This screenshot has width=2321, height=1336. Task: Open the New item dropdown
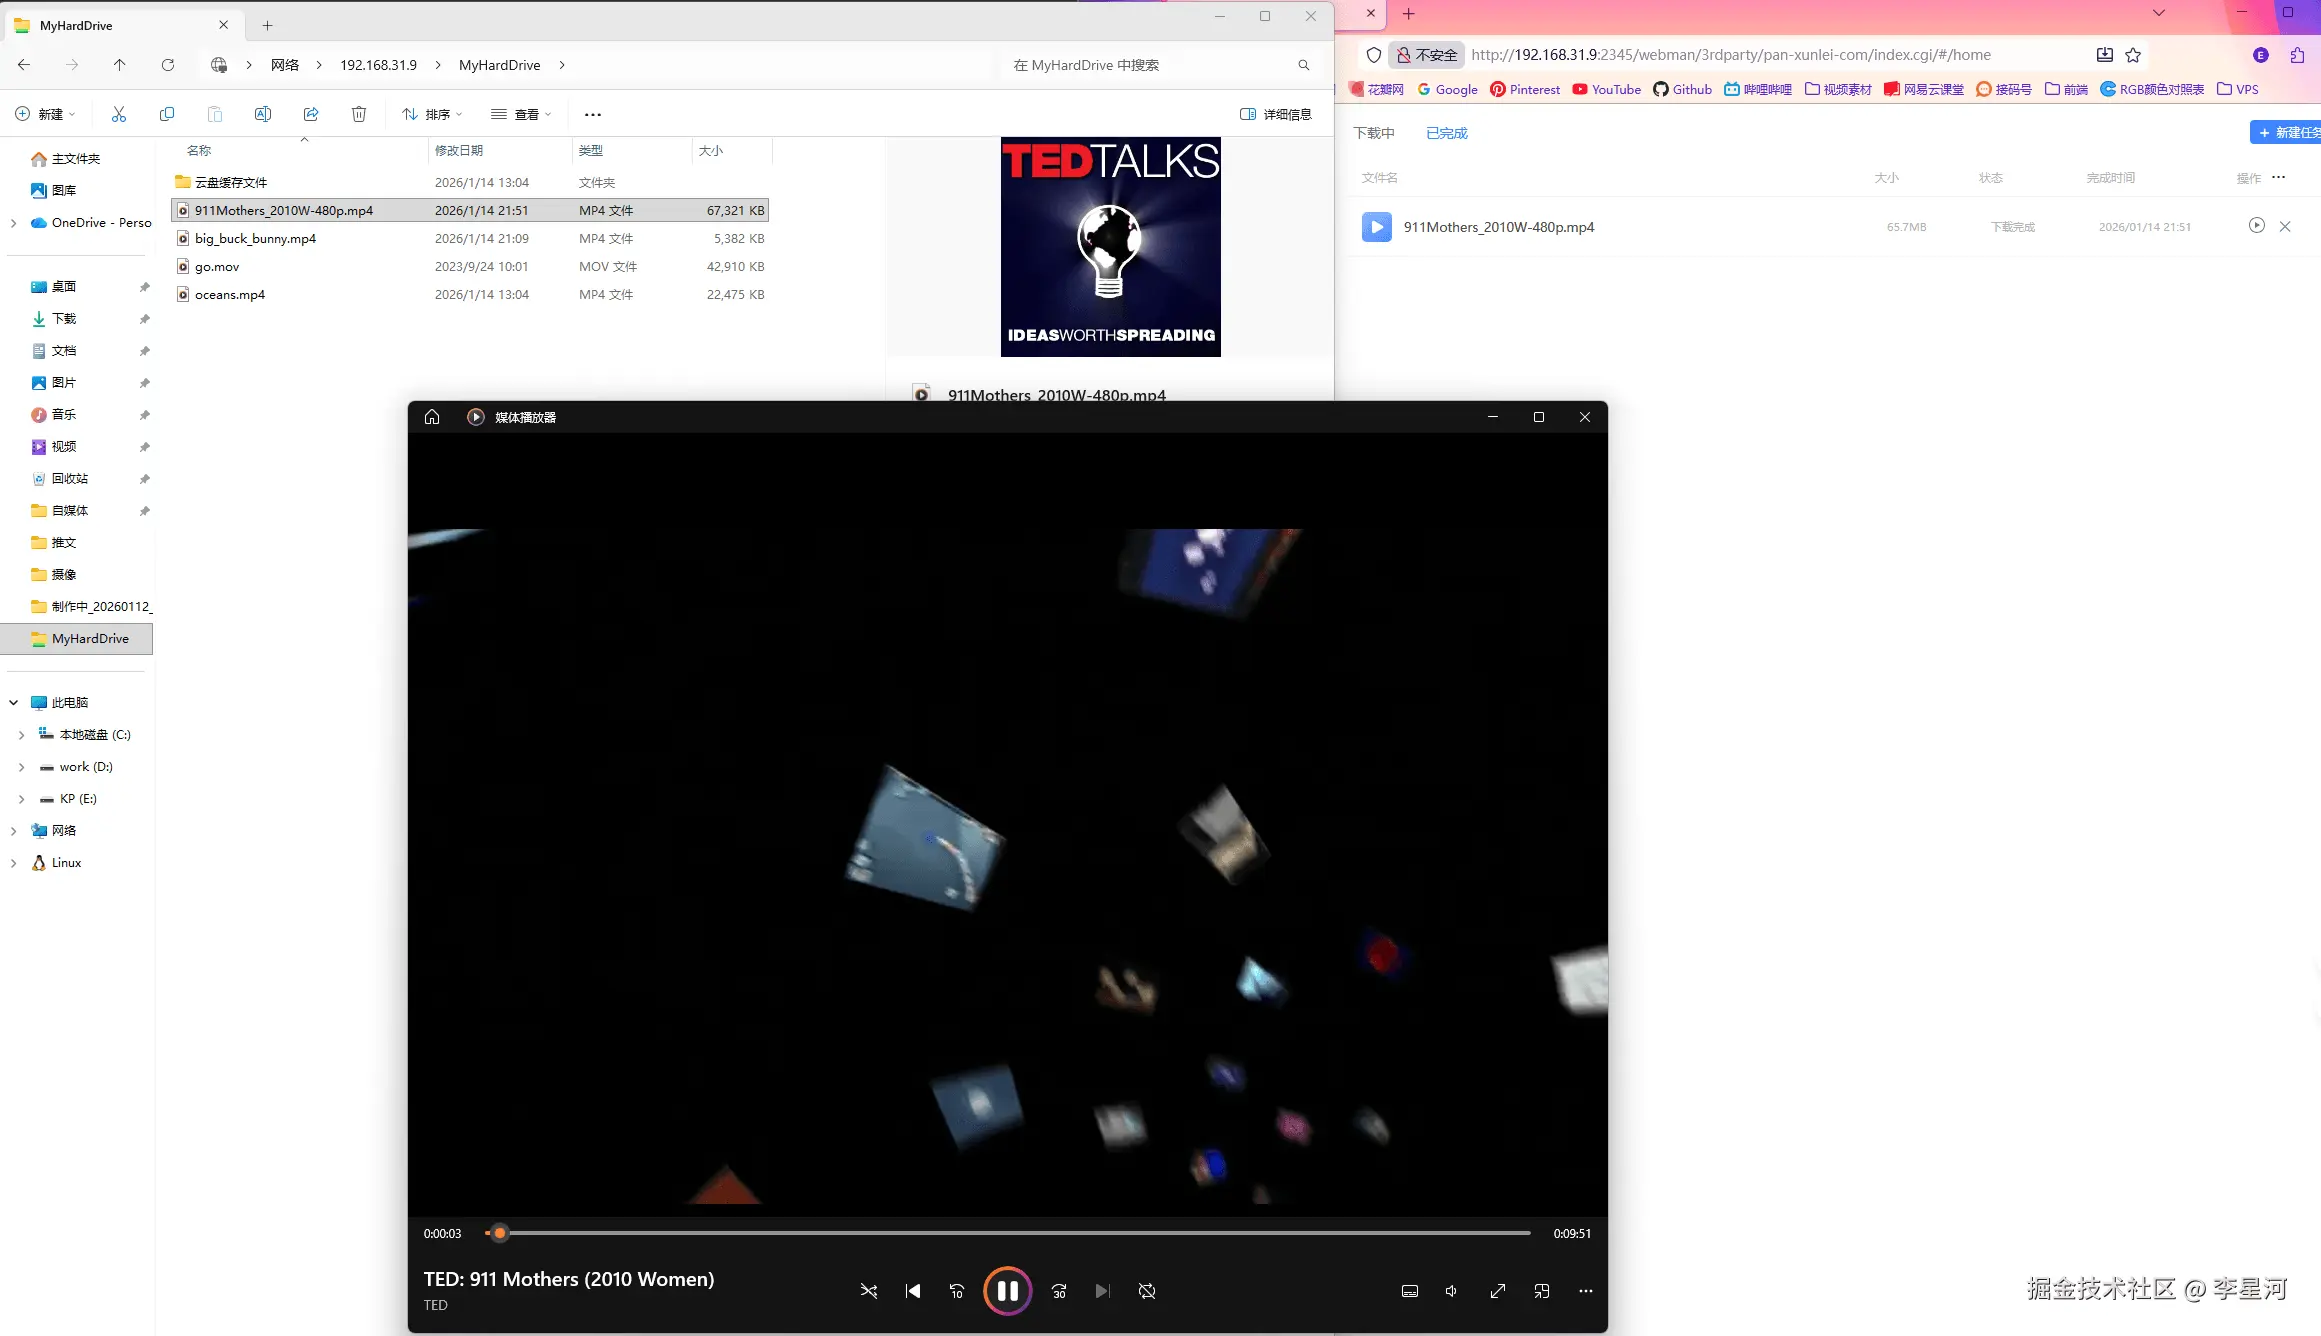tap(46, 114)
